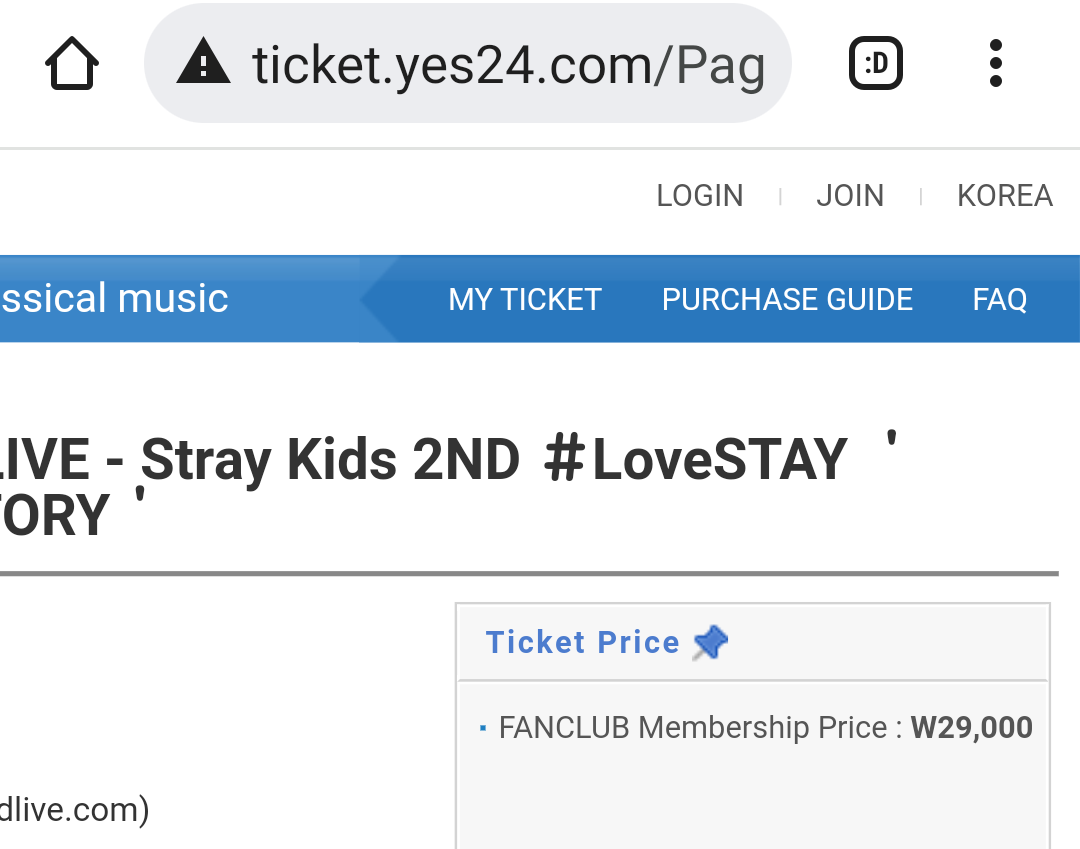Switch site language via KOREA link
Viewport: 1080px width, 849px height.
tap(1004, 196)
